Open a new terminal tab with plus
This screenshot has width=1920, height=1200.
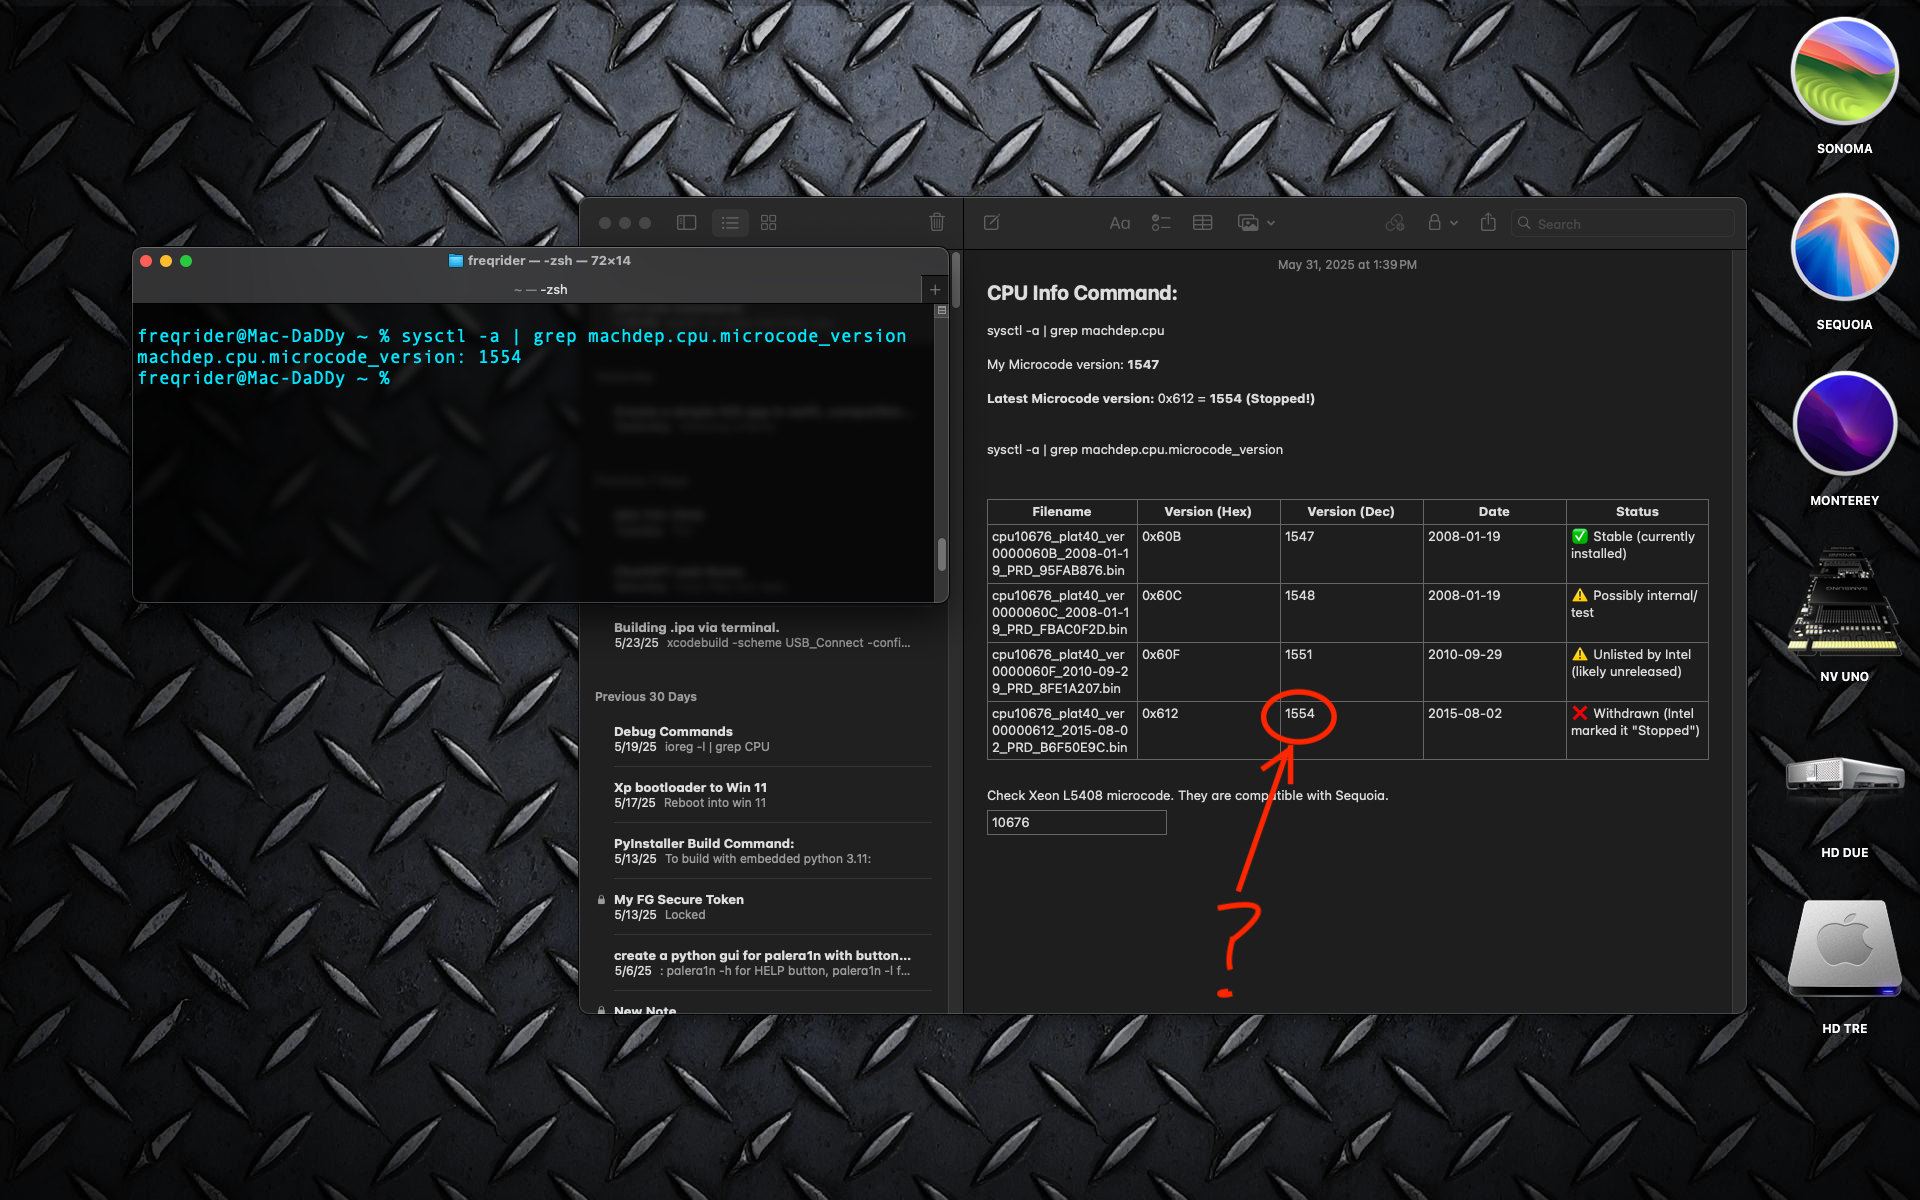[x=935, y=290]
